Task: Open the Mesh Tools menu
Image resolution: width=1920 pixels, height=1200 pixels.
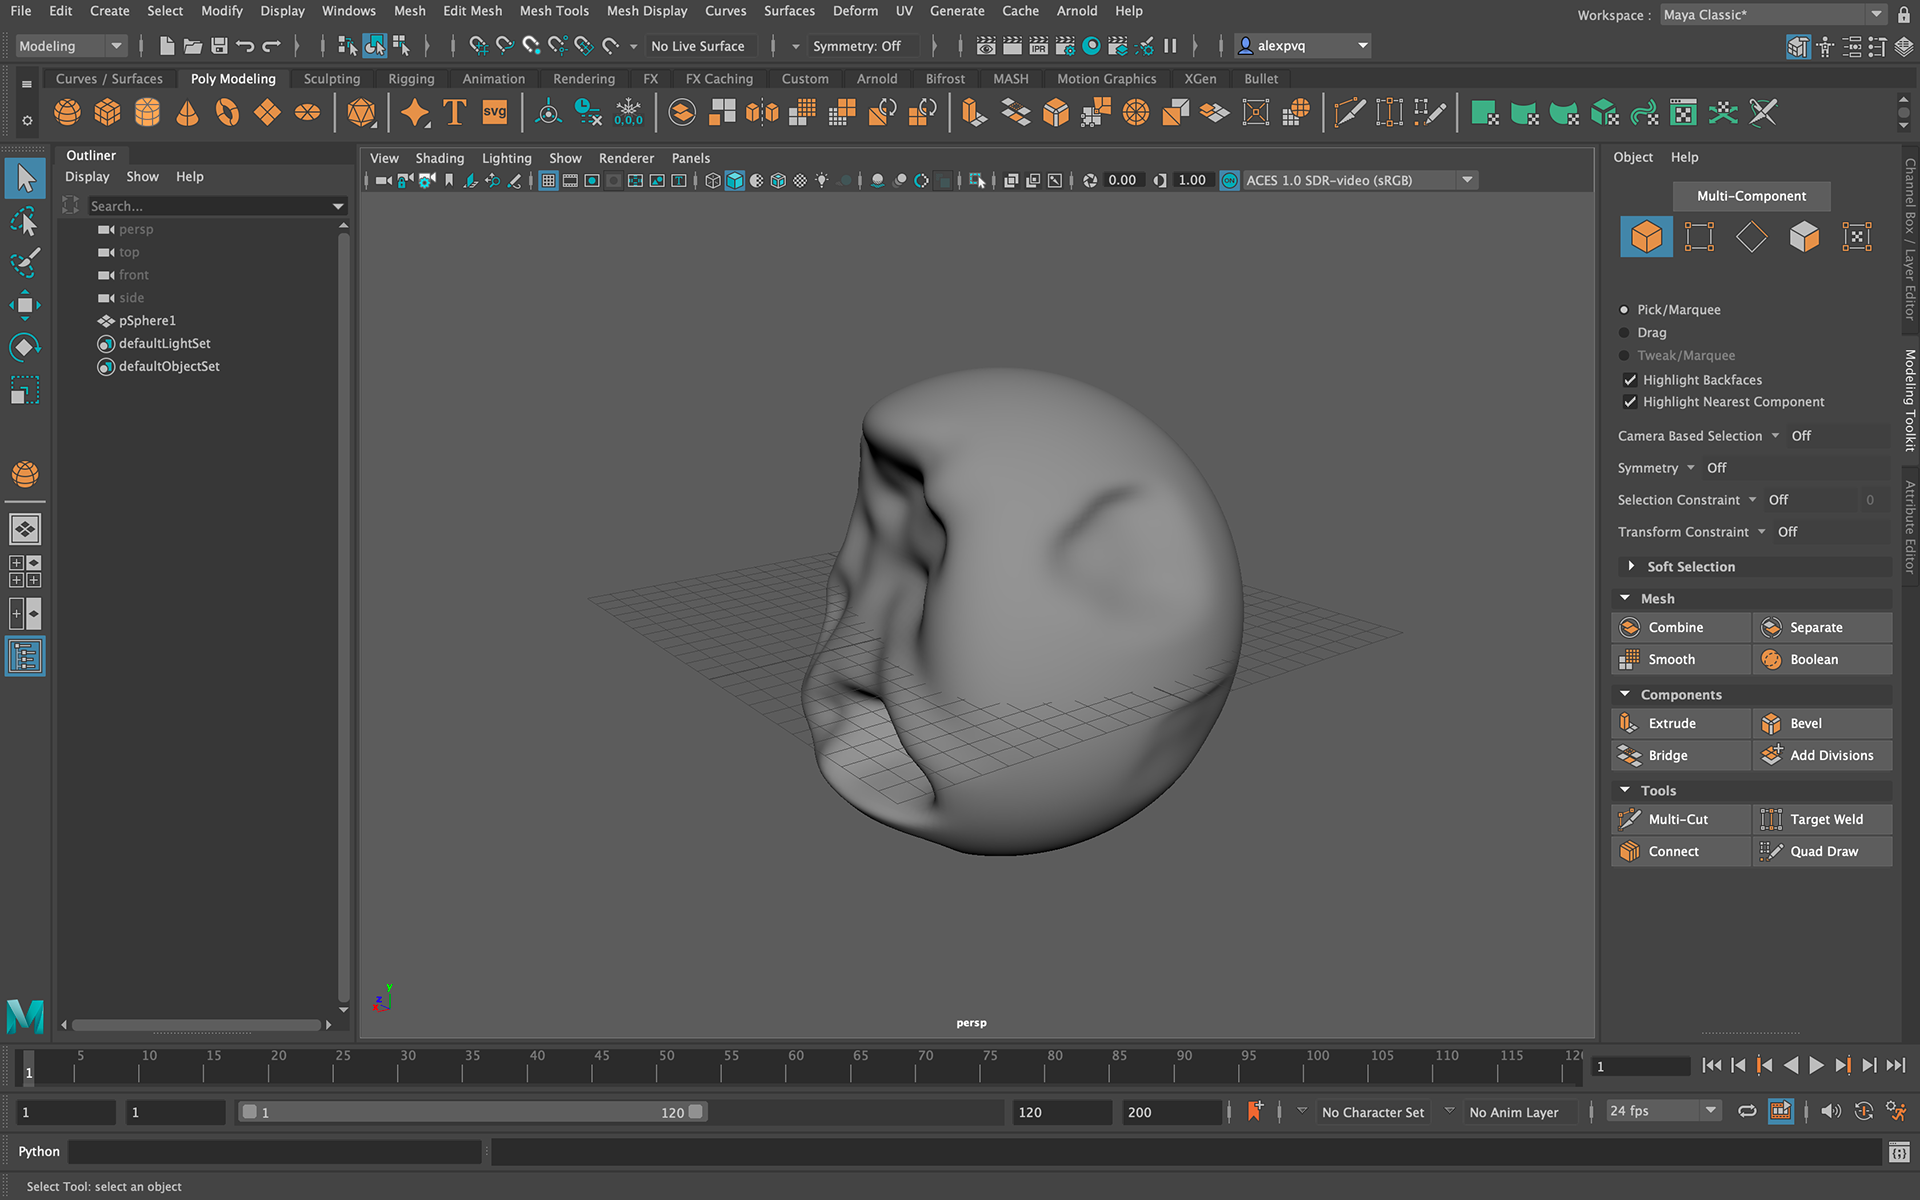Action: (553, 11)
